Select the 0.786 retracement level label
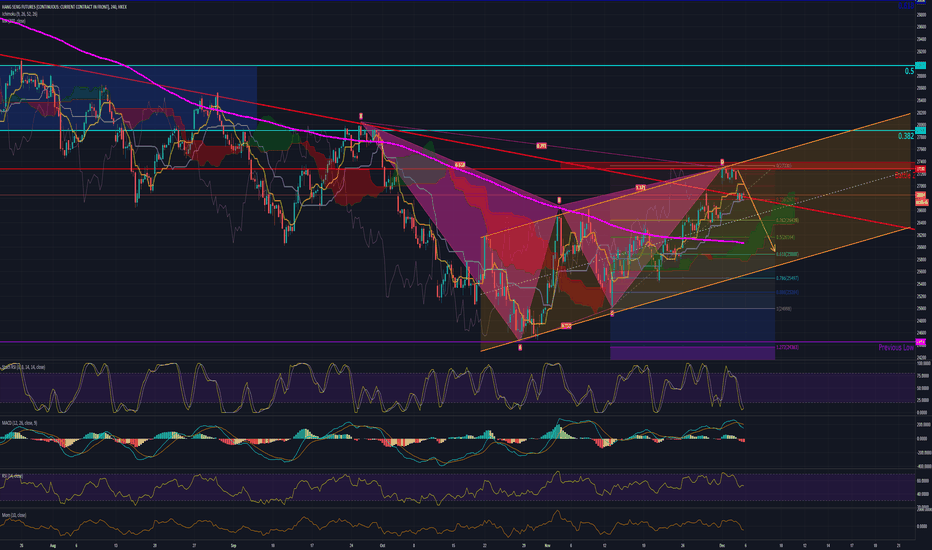Viewport: 932px width, 550px height. tap(787, 278)
